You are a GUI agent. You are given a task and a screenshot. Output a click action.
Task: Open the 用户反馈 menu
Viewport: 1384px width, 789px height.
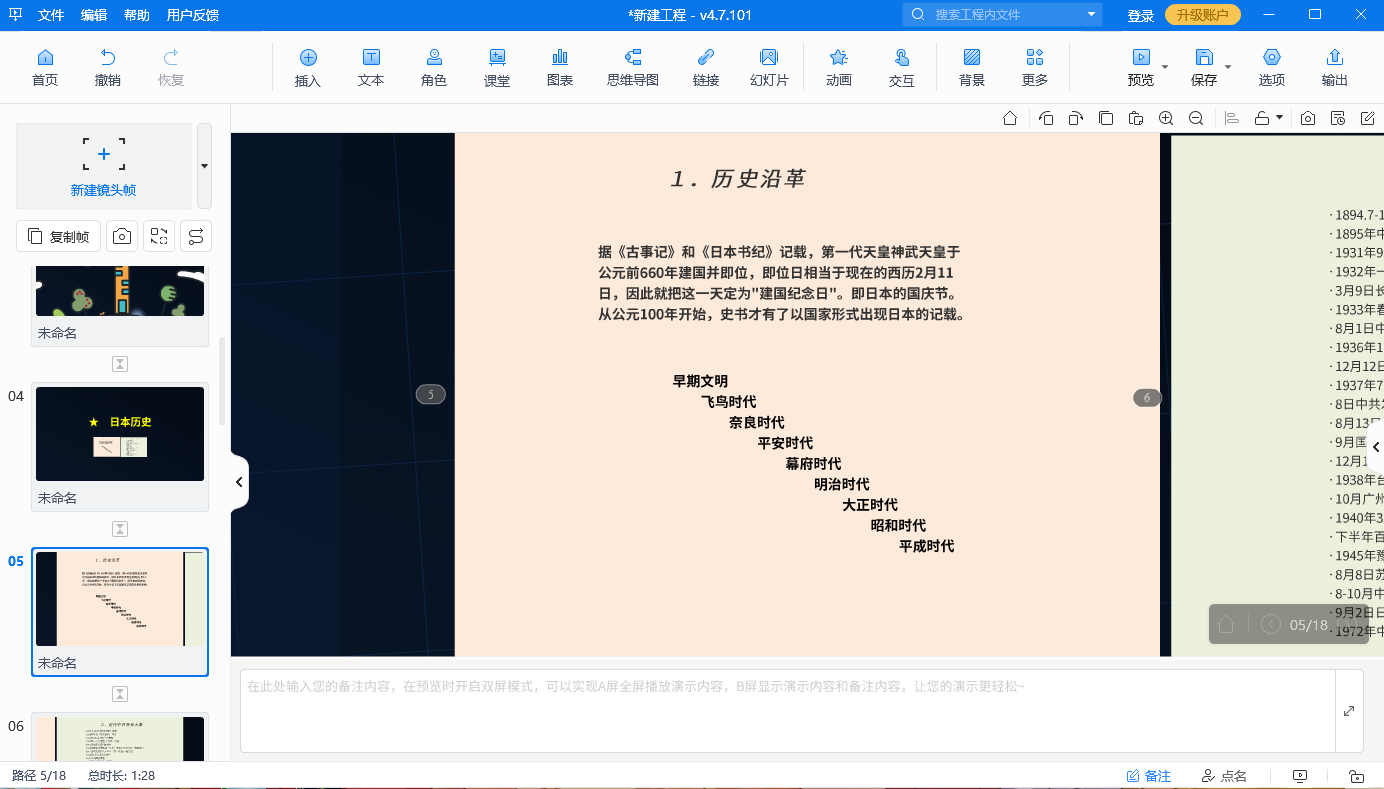point(193,15)
